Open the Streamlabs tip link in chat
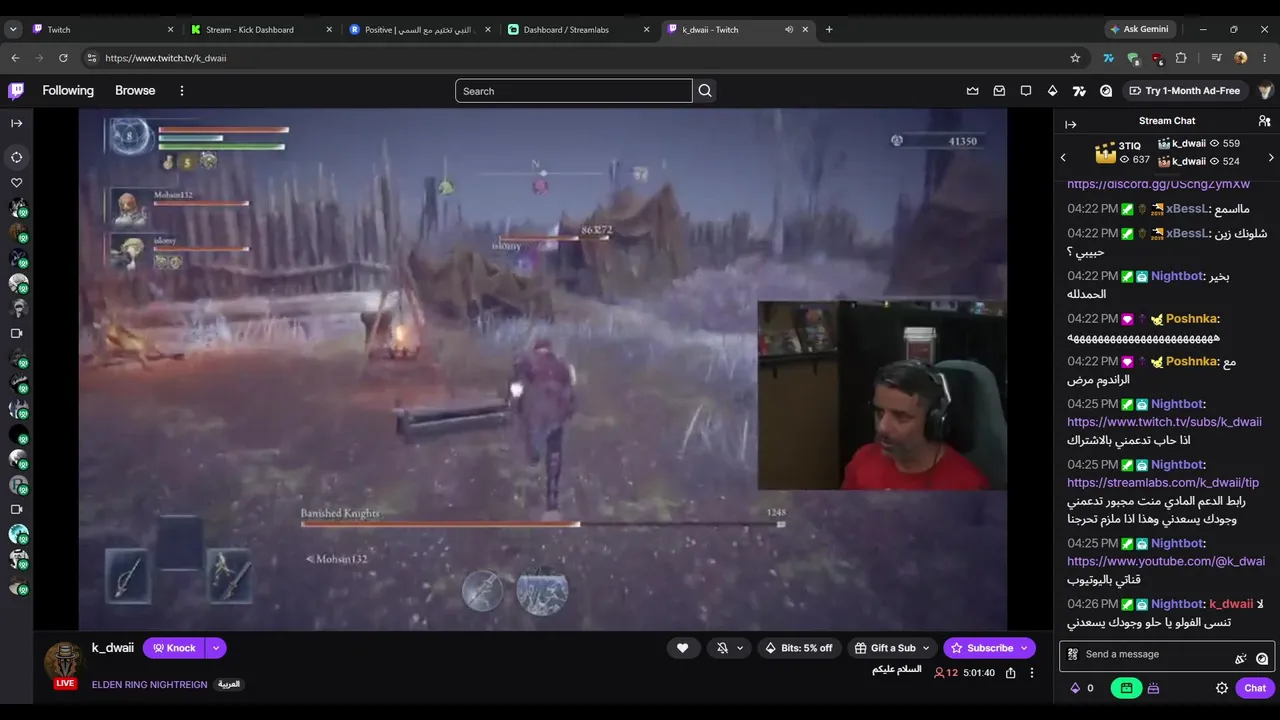The width and height of the screenshot is (1280, 720). 1163,483
